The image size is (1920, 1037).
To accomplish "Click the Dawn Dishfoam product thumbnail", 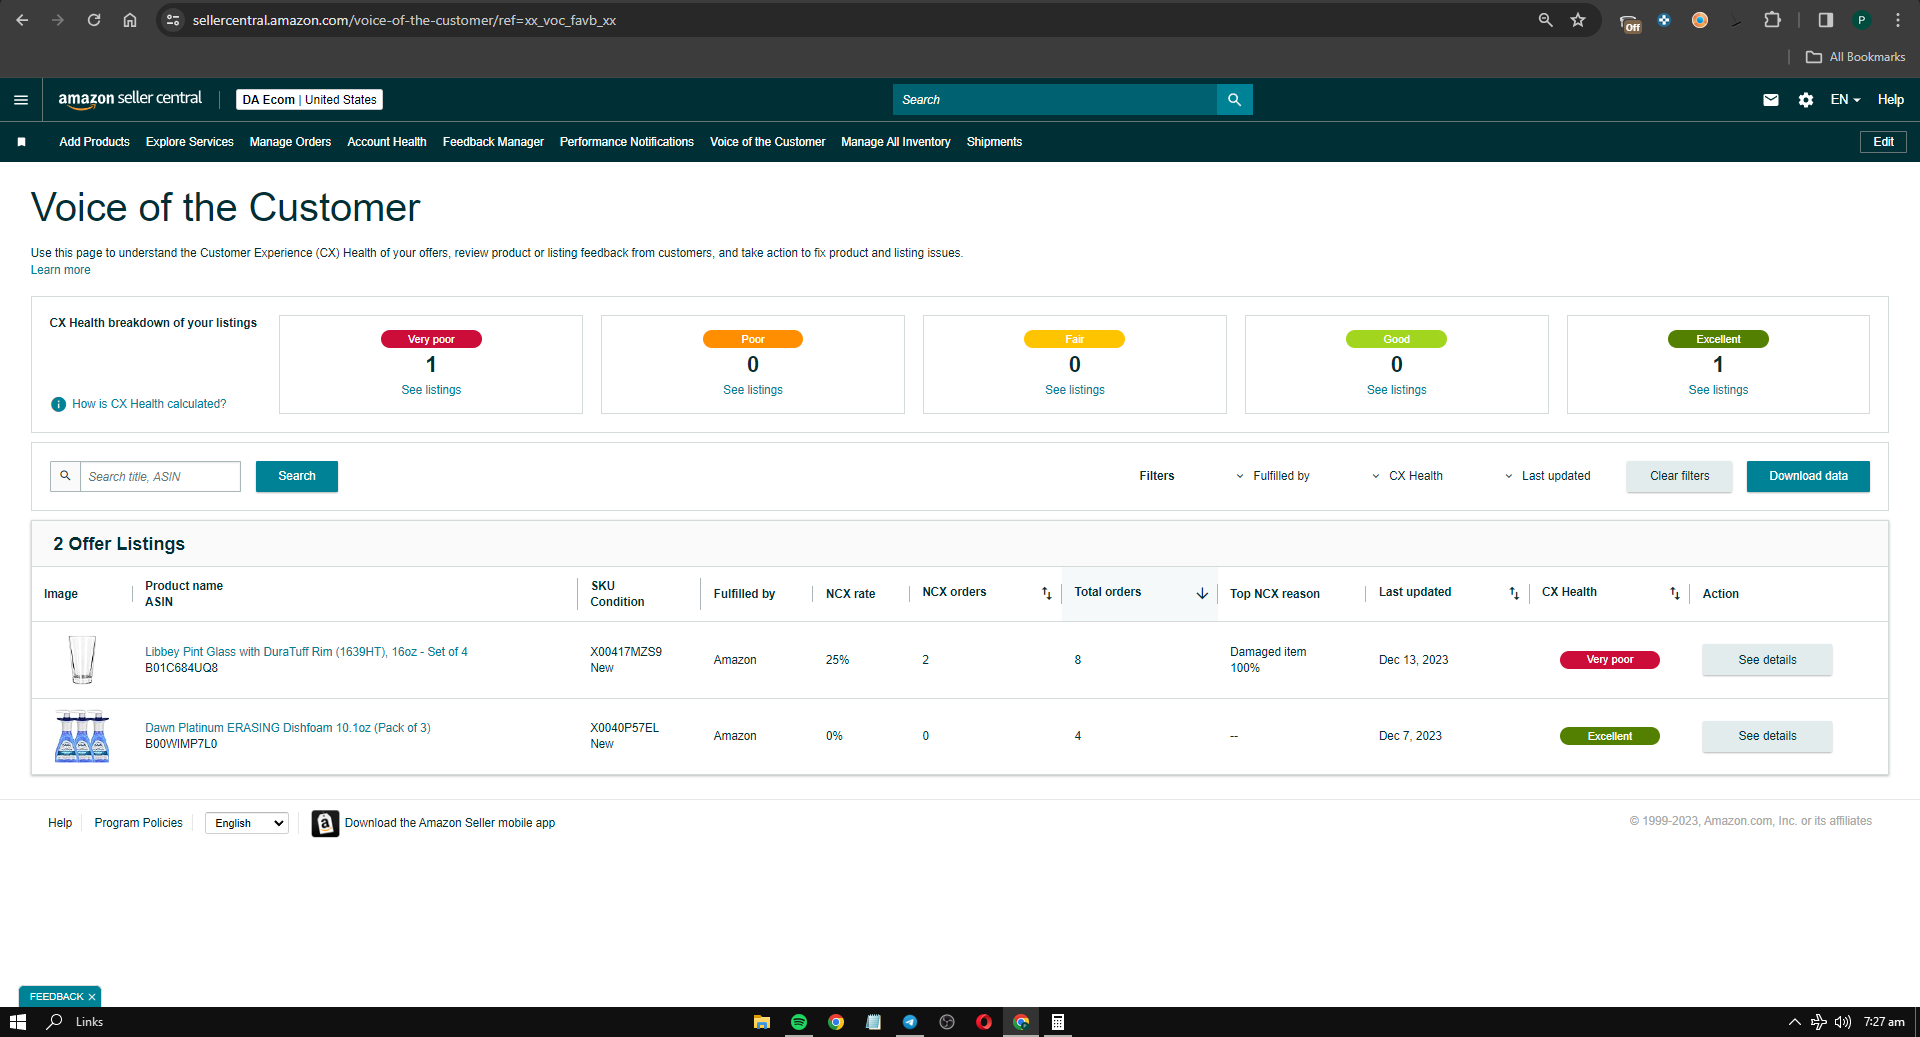I will point(82,736).
